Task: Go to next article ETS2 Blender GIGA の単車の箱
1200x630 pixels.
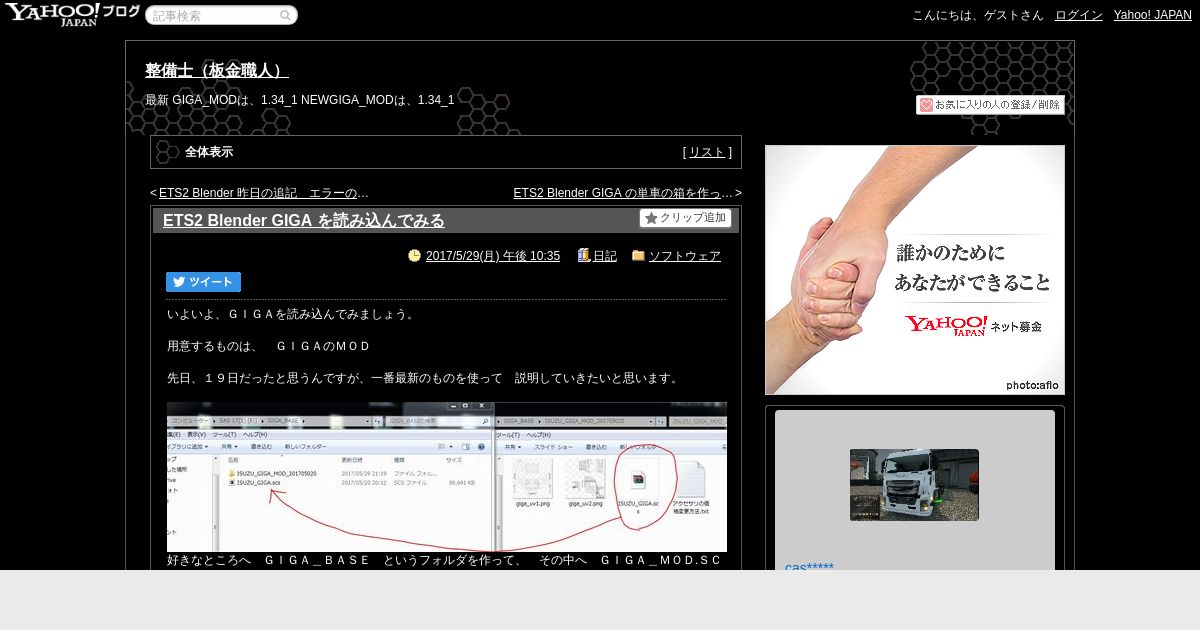Action: tap(623, 193)
